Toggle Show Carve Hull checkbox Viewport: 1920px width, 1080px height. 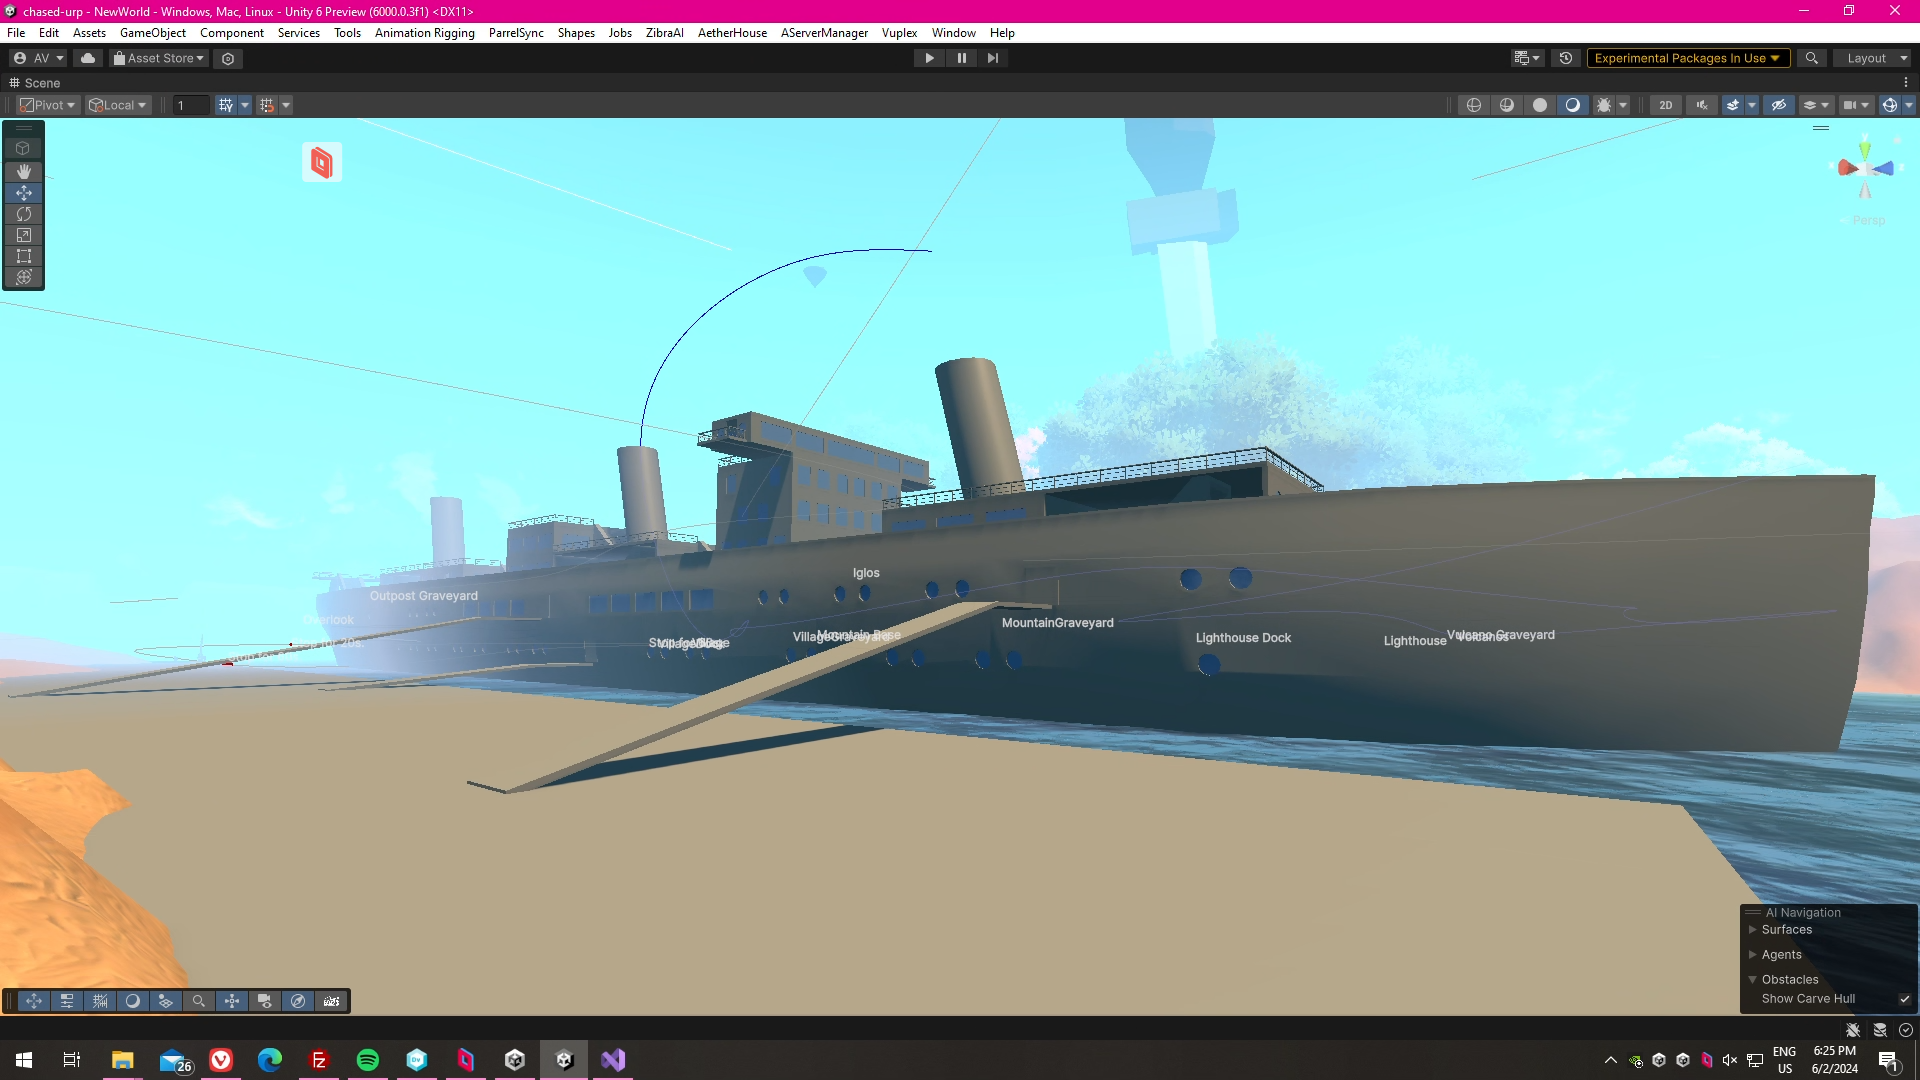point(1904,999)
